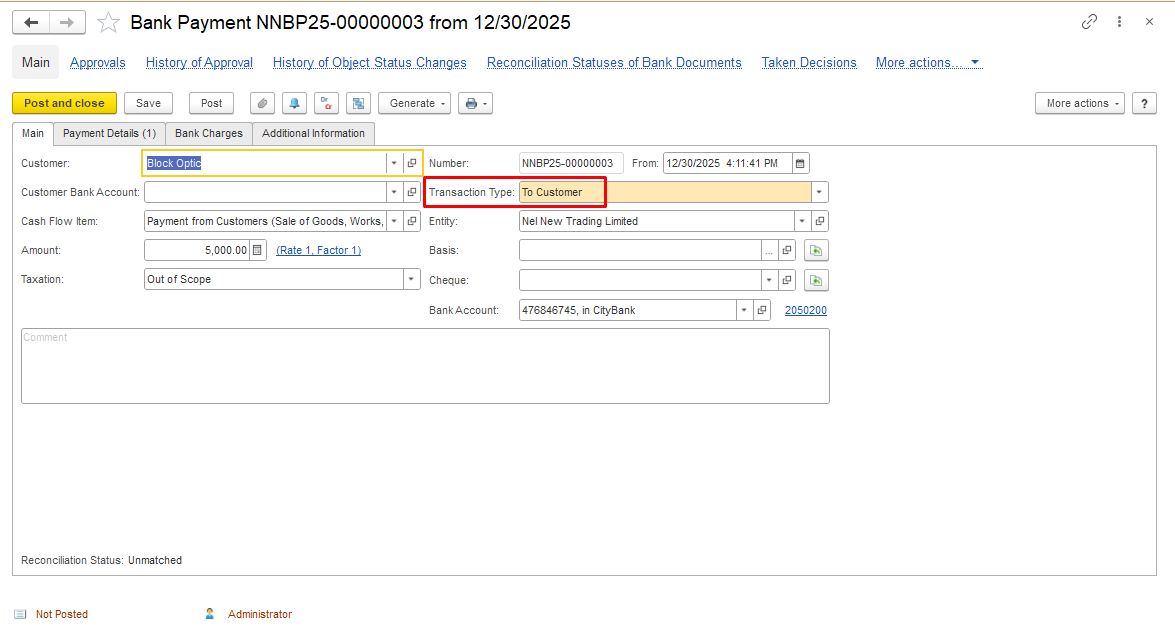Click the Number field NNBP25-00000003
1175x634 pixels.
571,163
